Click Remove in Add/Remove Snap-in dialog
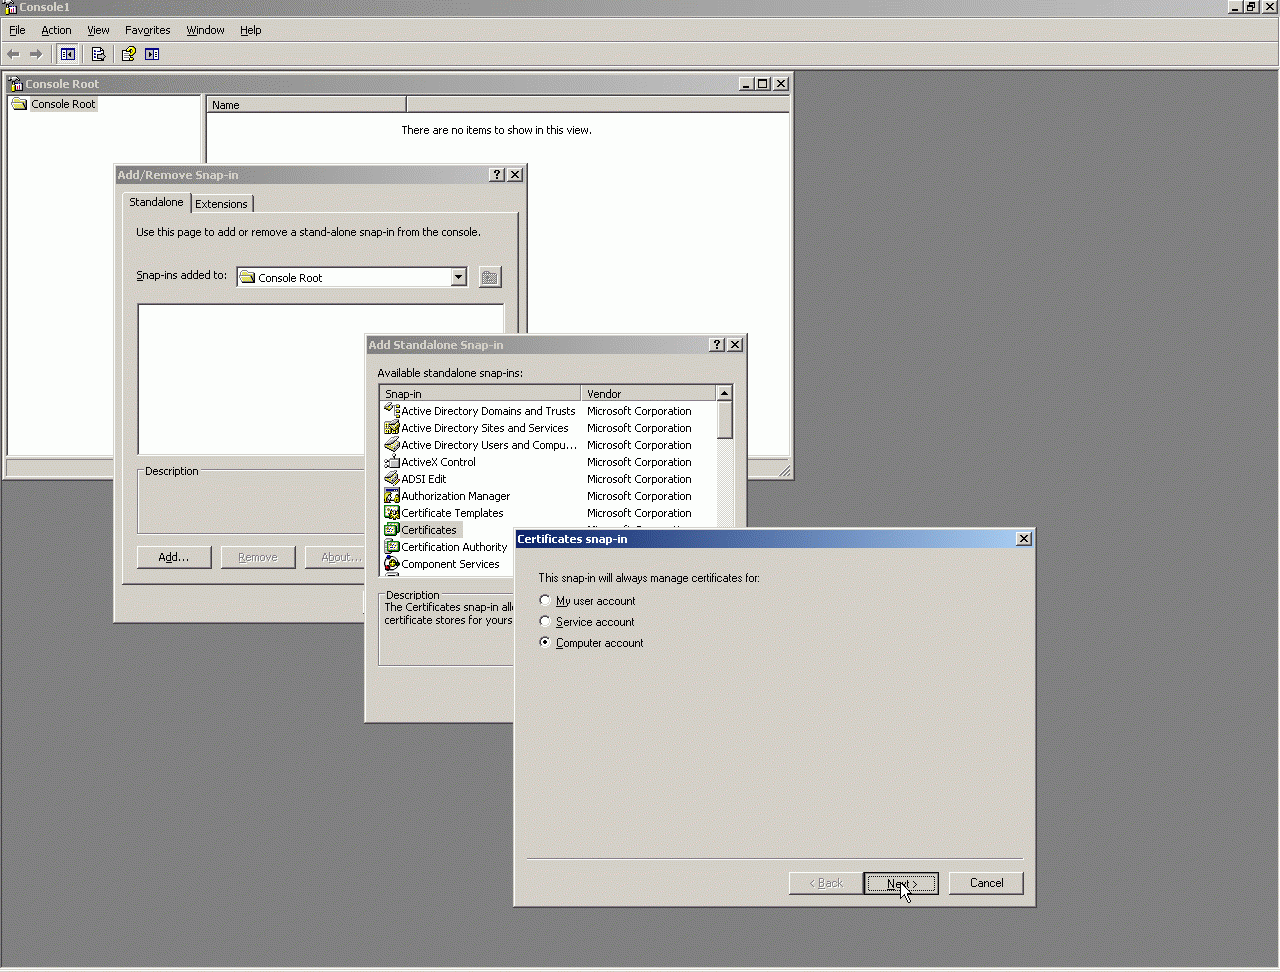 [258, 557]
